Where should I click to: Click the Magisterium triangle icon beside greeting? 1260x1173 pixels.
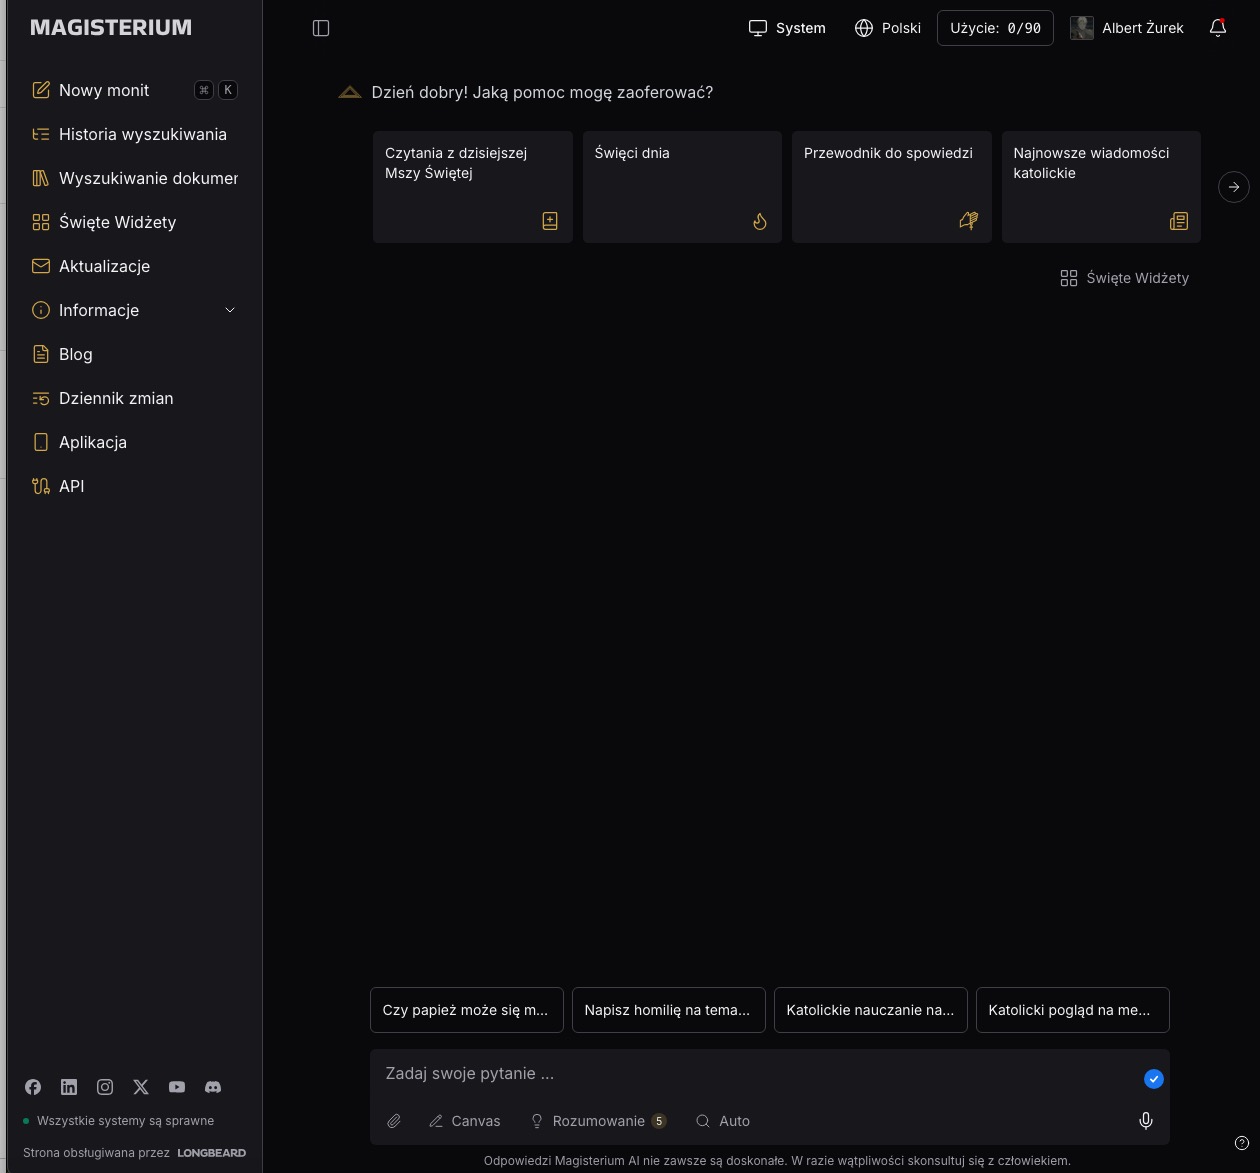[x=350, y=92]
